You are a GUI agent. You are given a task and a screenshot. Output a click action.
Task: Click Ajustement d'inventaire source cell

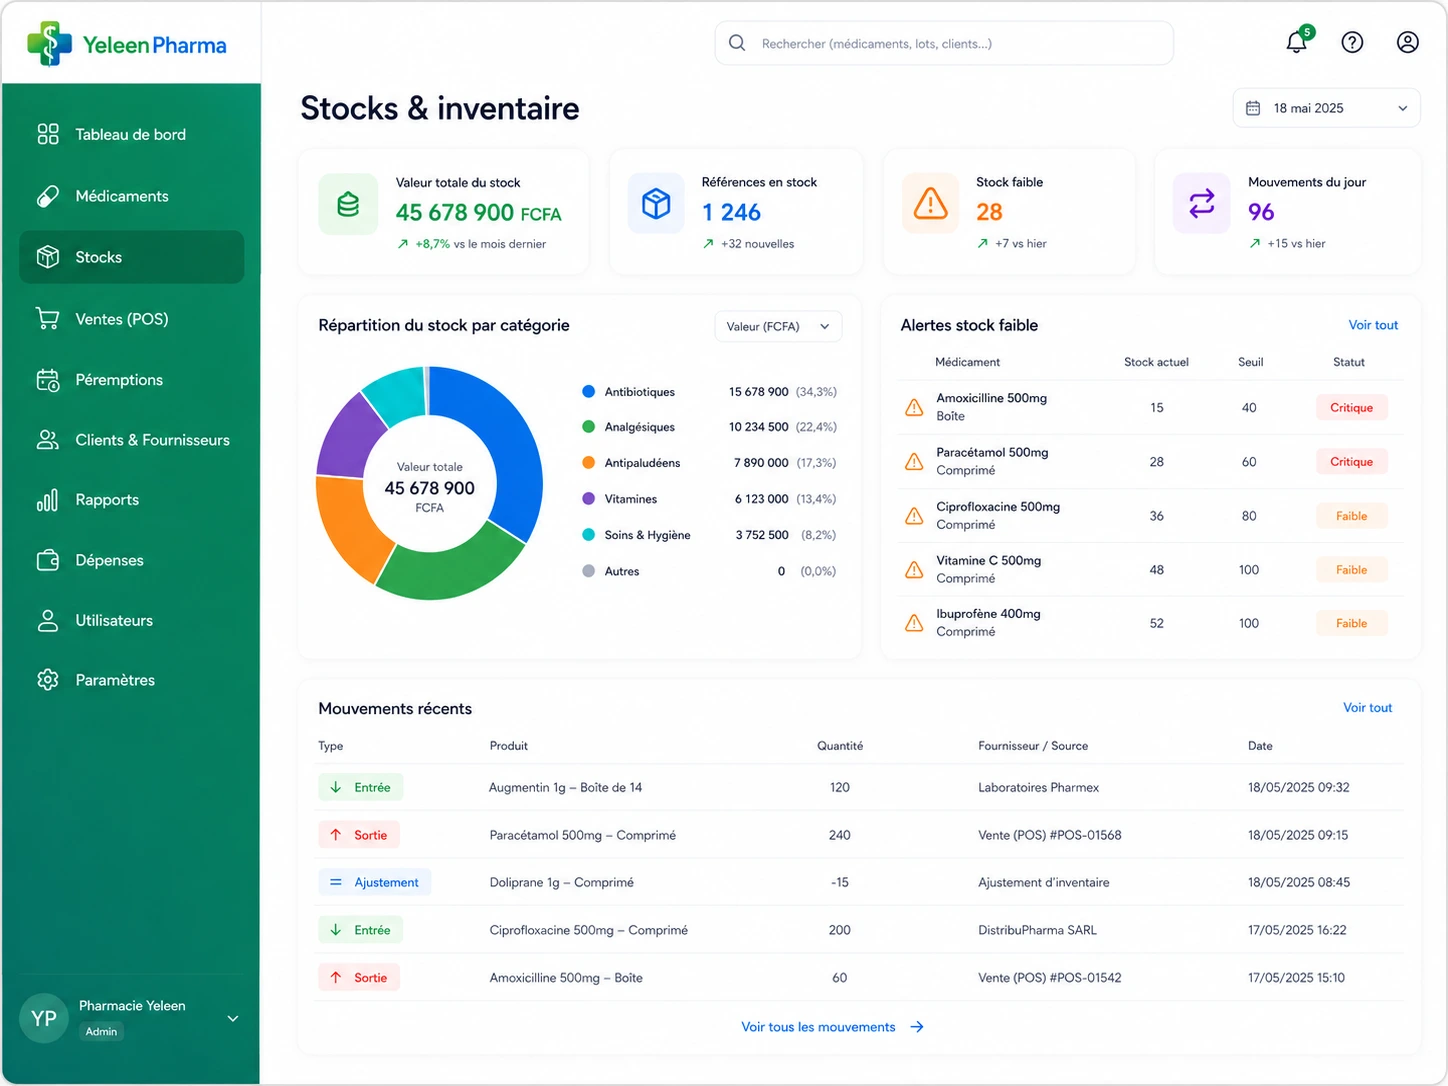(x=1043, y=882)
